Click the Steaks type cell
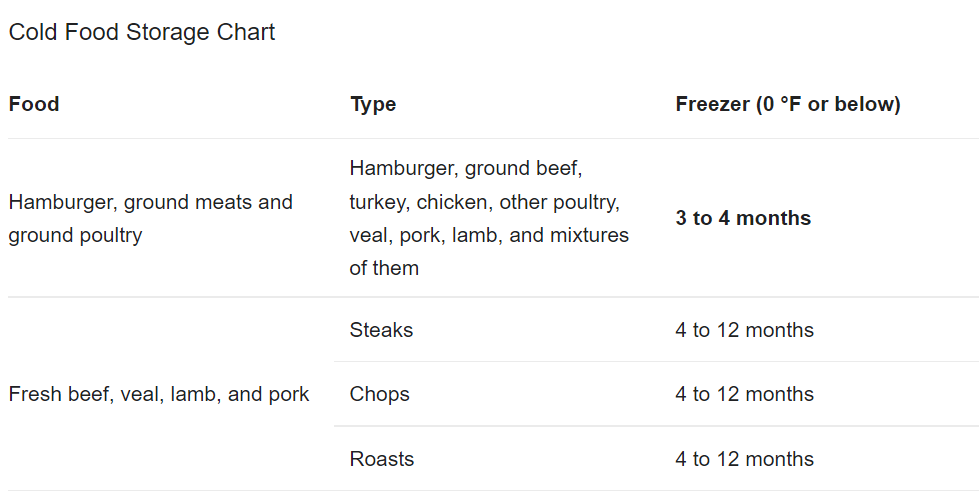979x494 pixels. click(381, 330)
